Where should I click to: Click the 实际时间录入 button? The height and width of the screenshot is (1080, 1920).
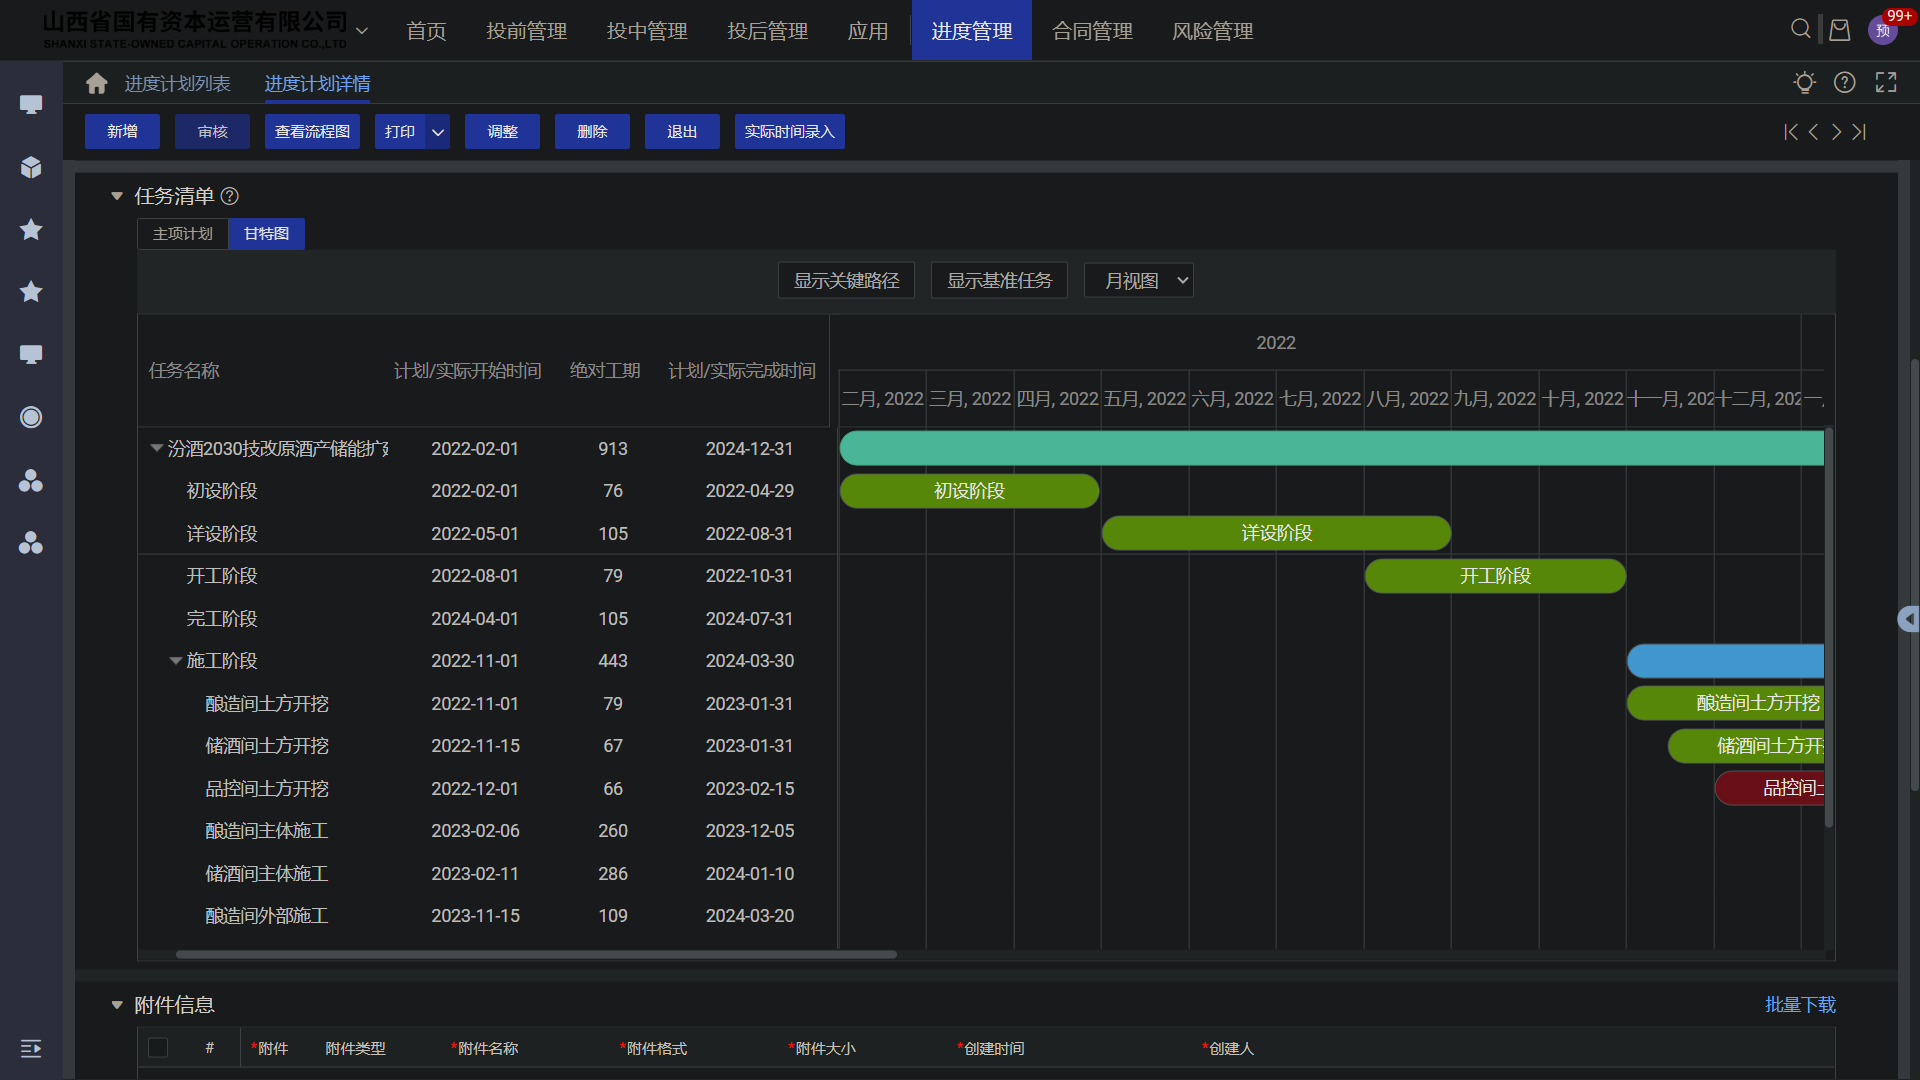tap(789, 132)
